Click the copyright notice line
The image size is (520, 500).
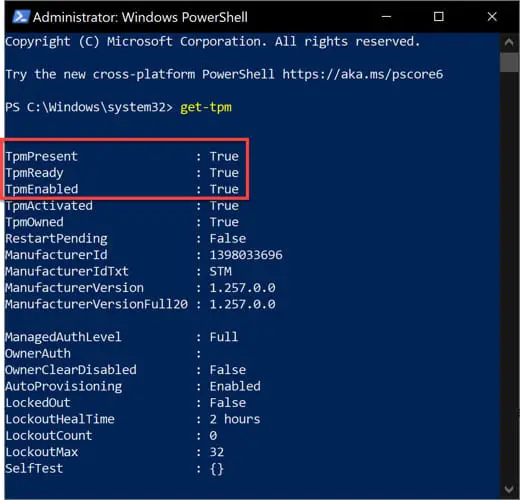212,42
